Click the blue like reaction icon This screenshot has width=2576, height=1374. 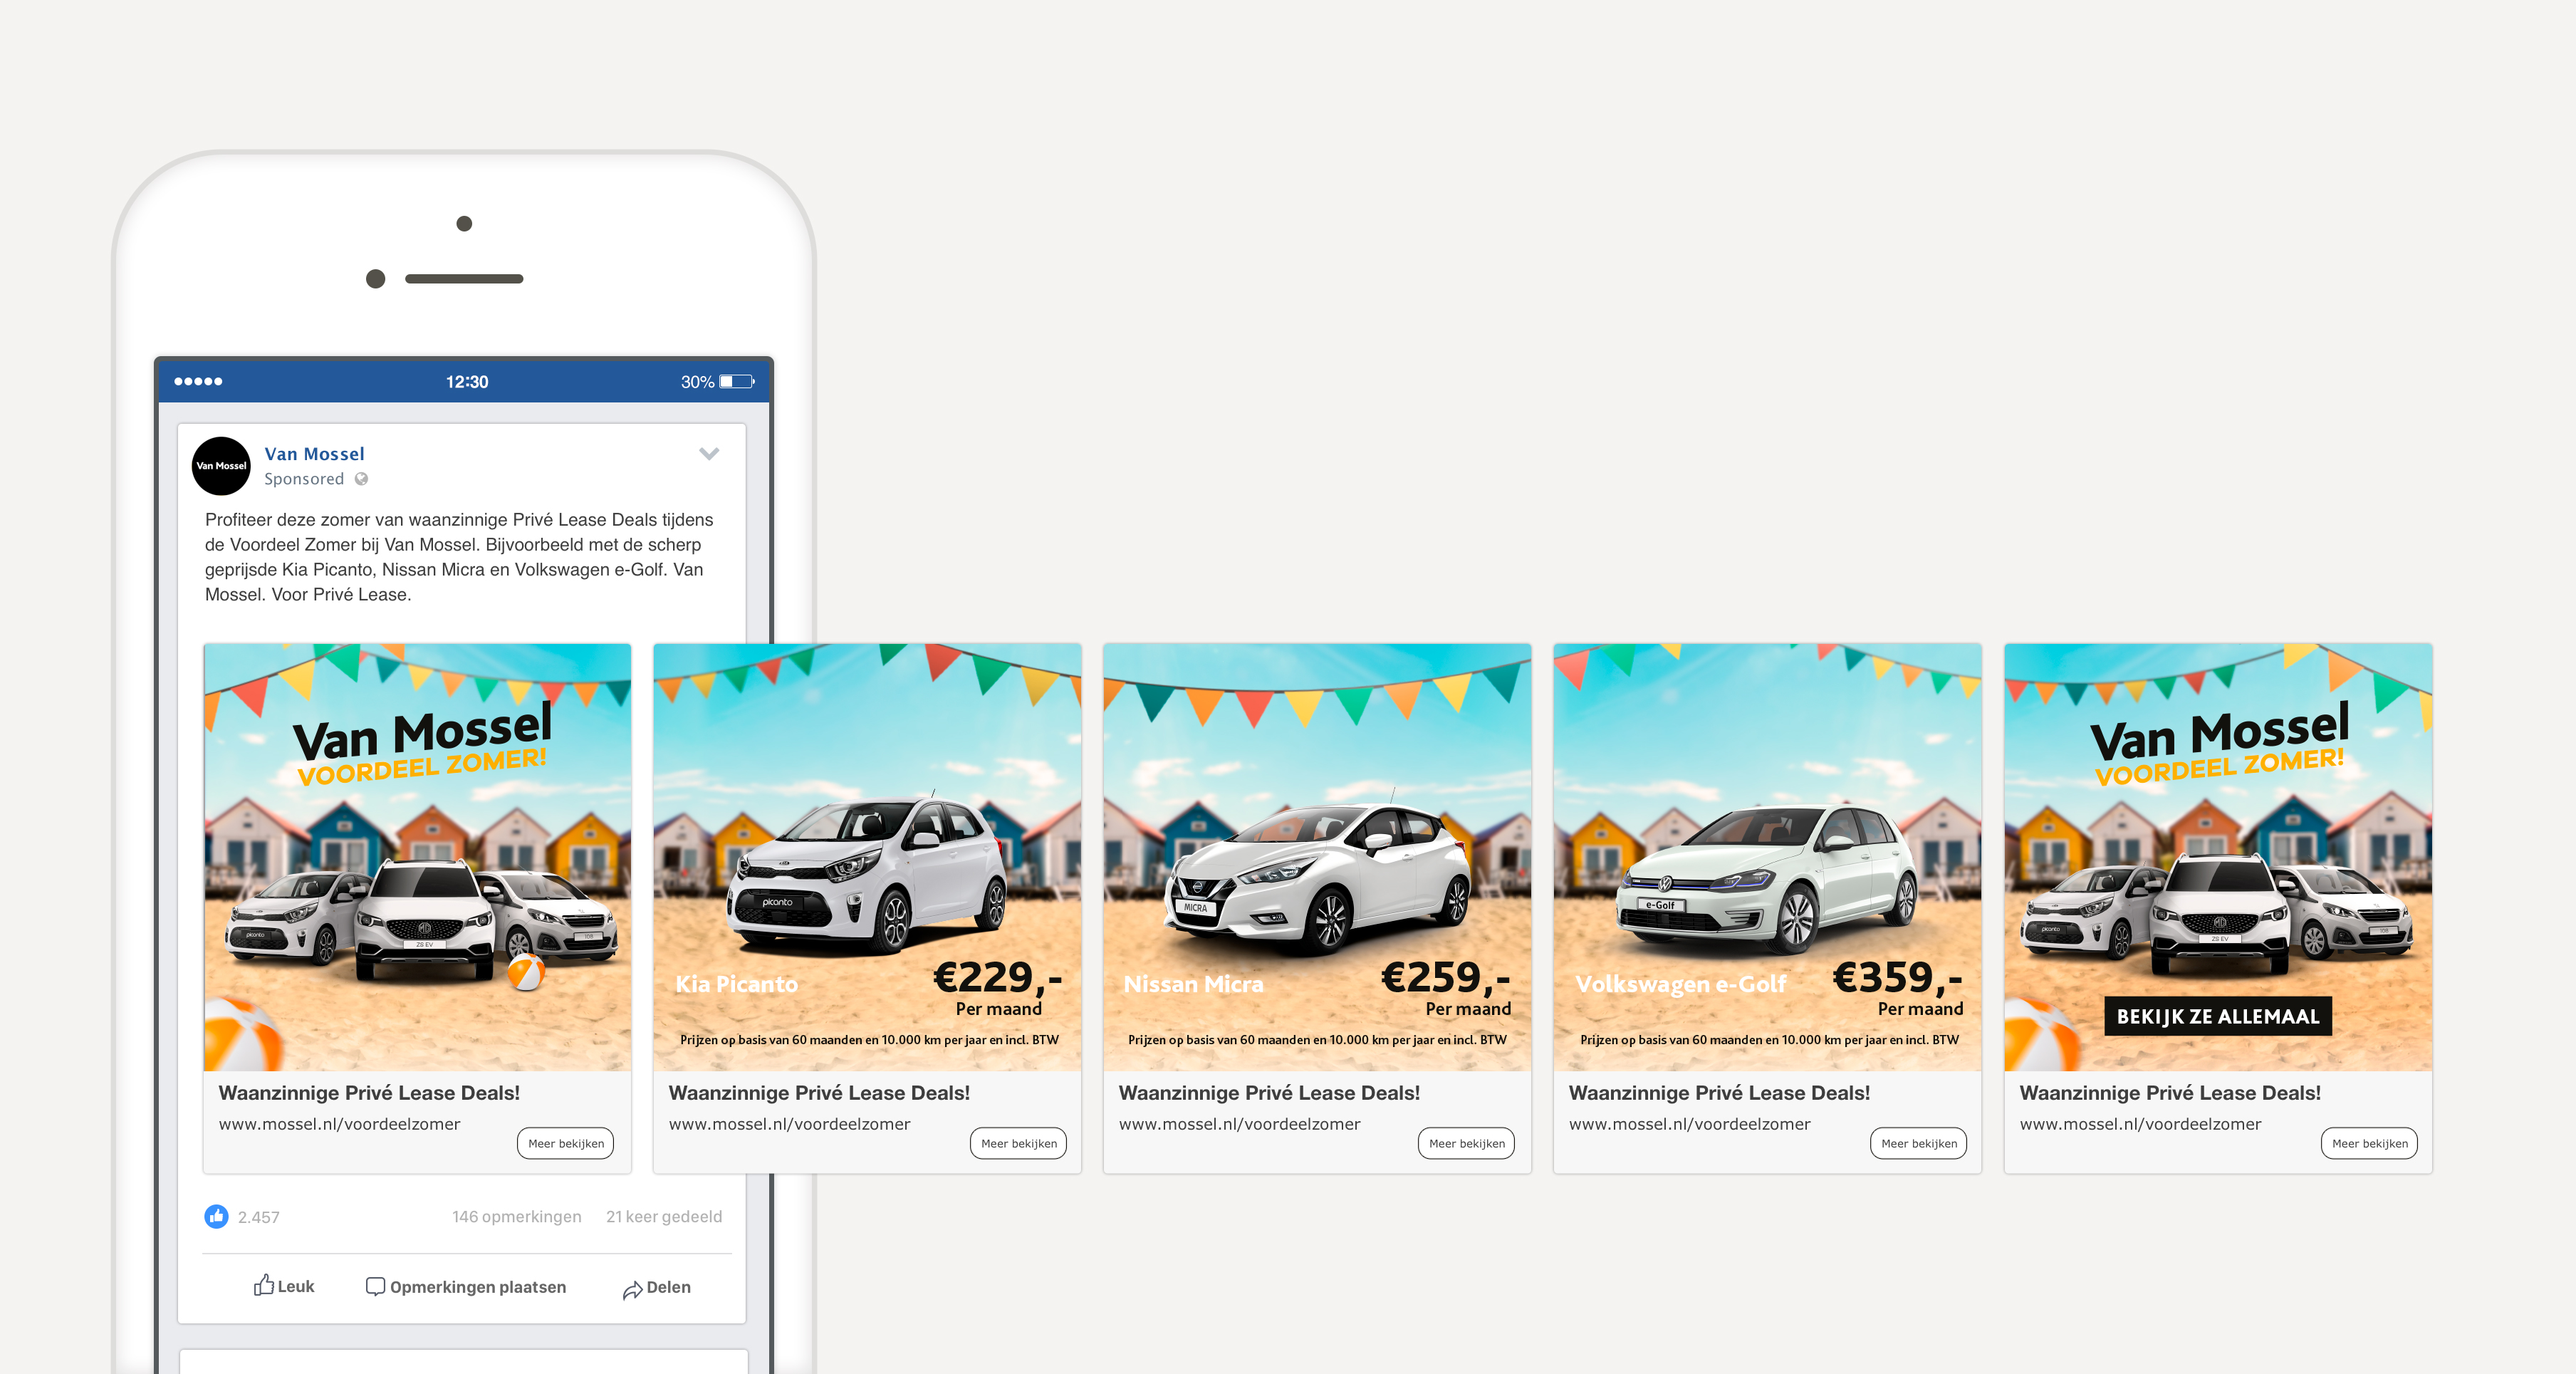click(216, 1216)
